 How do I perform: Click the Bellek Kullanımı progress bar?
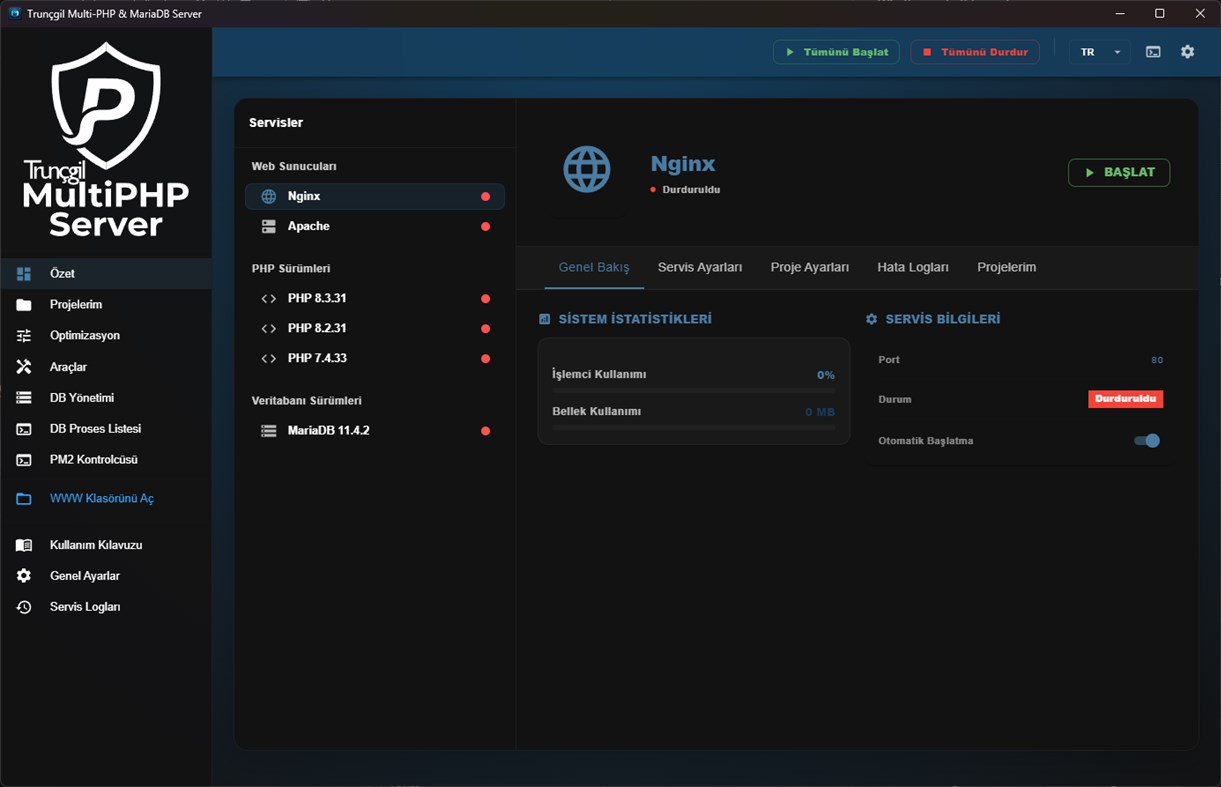[x=693, y=427]
